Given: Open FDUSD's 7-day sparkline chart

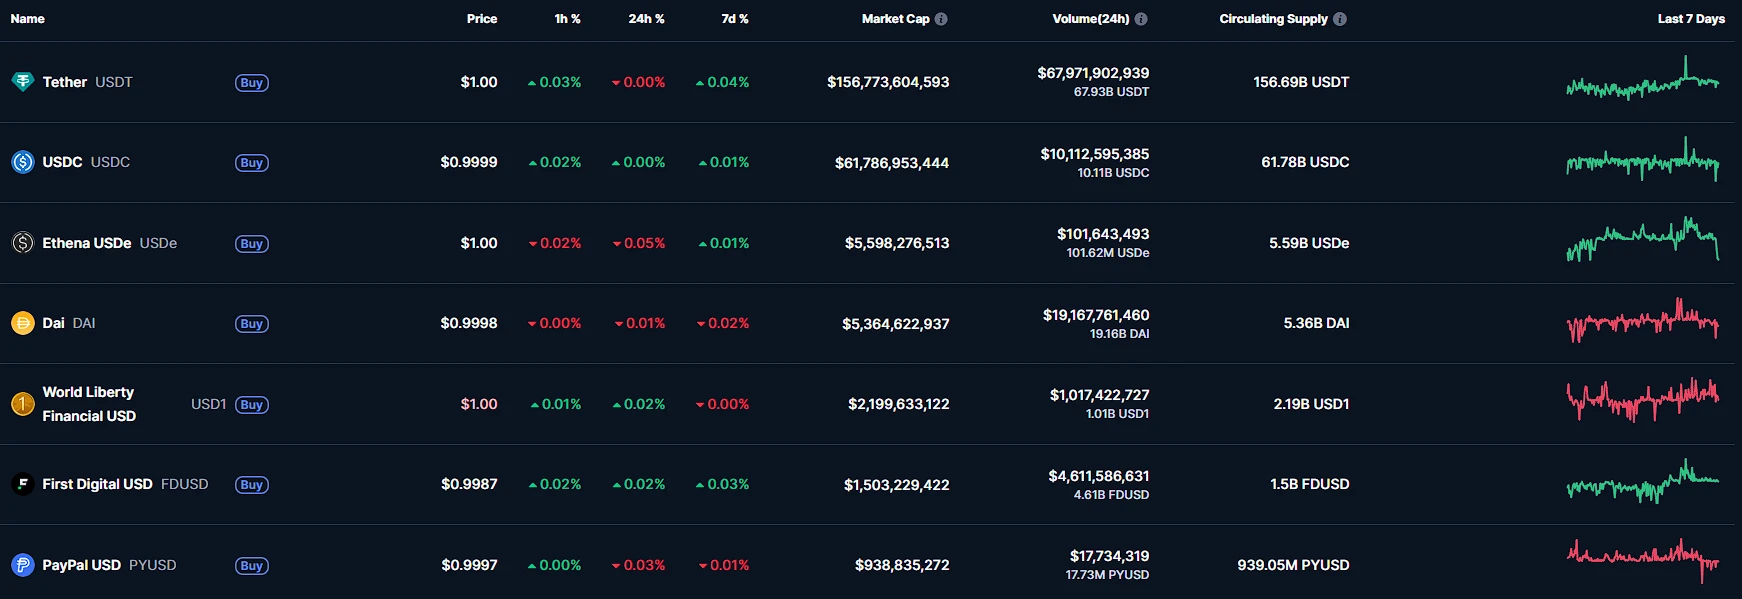Looking at the screenshot, I should 1643,481.
